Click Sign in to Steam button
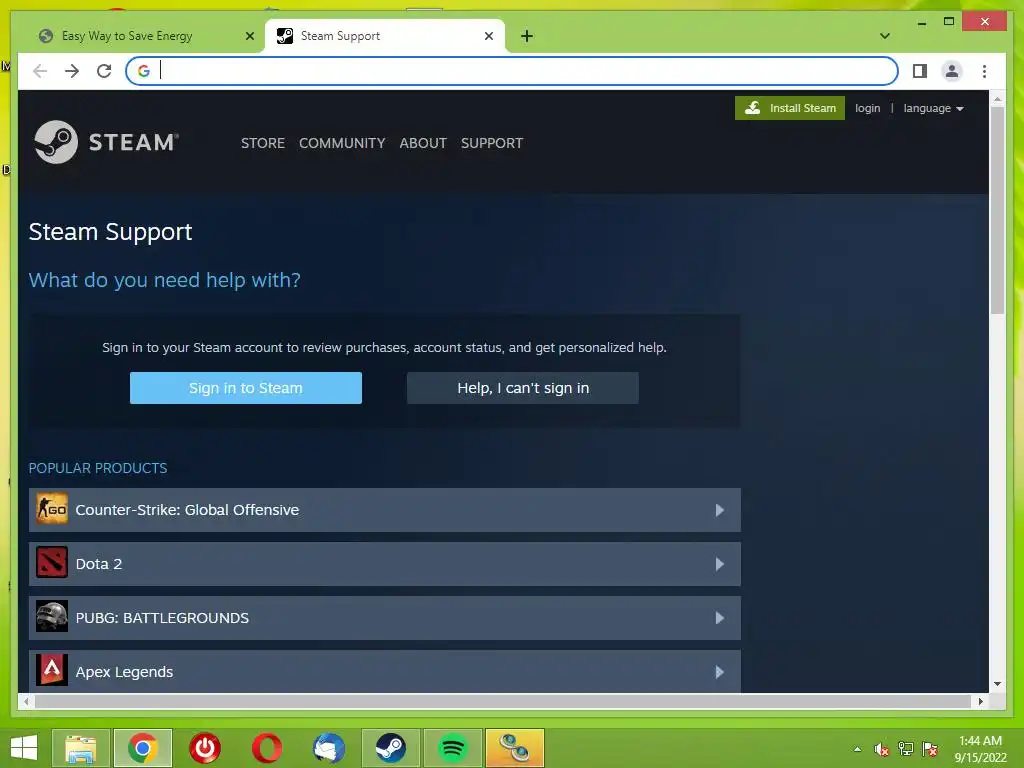The image size is (1024, 768). tap(246, 388)
